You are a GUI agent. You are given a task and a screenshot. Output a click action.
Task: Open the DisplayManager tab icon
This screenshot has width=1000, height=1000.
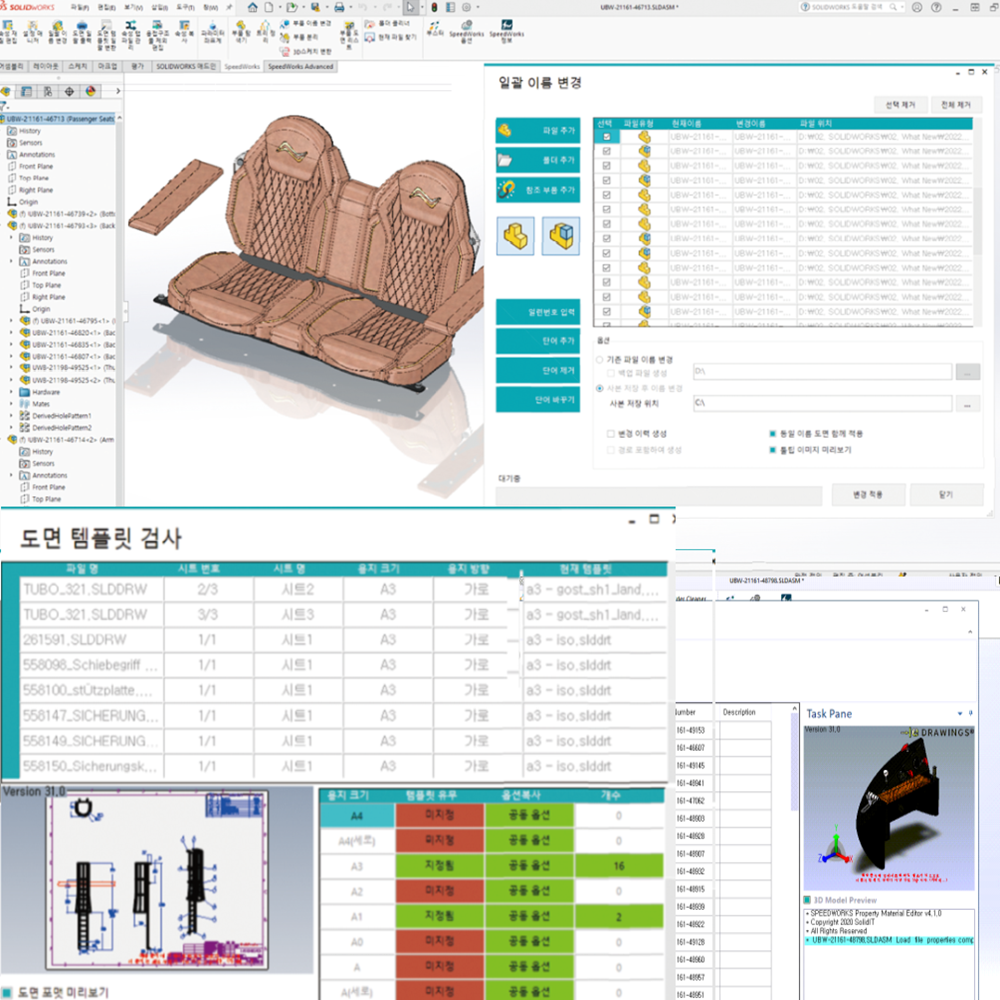89,91
